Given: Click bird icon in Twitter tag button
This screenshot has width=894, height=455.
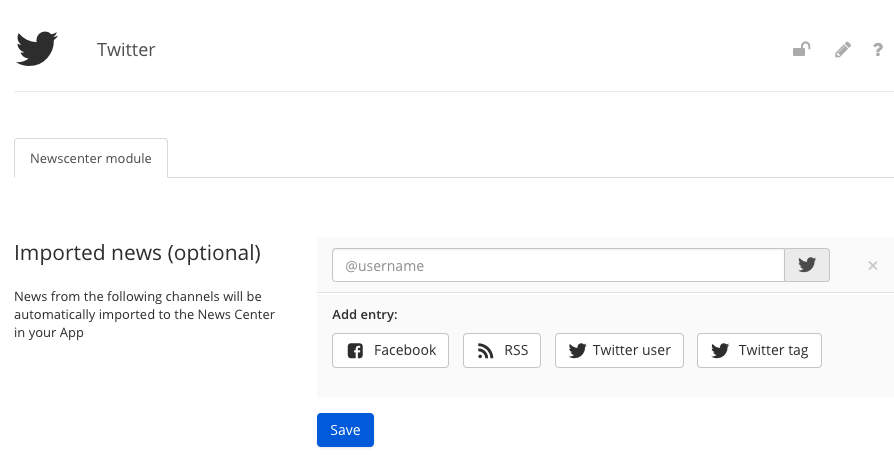Looking at the screenshot, I should pyautogui.click(x=720, y=351).
